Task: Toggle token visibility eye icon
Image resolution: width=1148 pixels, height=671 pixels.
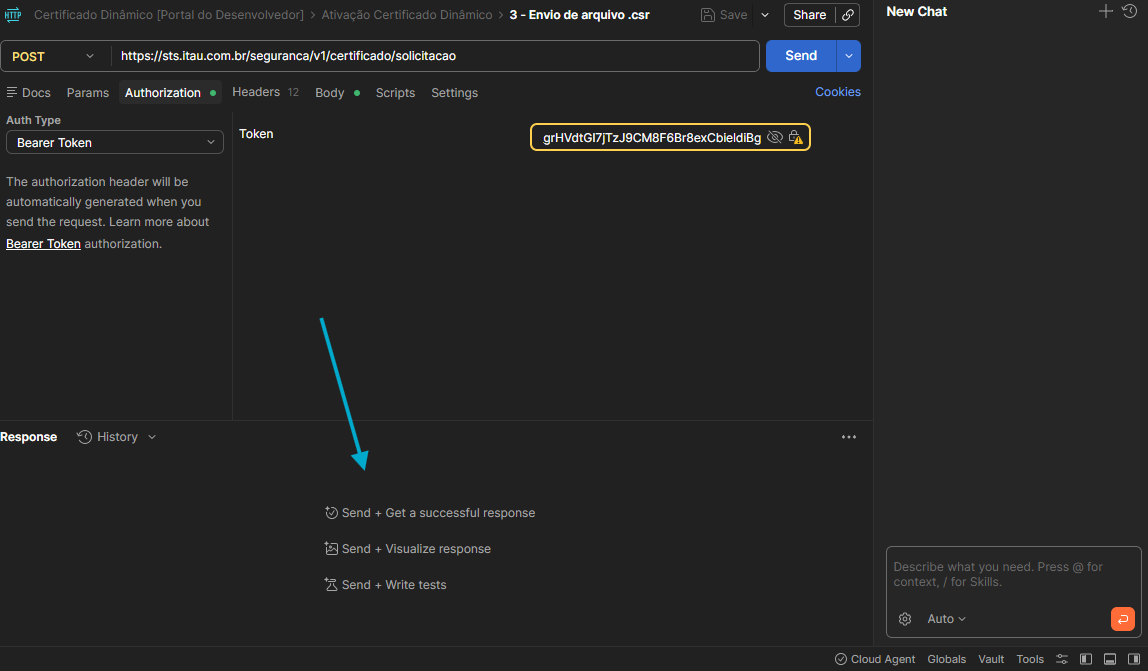Action: coord(774,138)
